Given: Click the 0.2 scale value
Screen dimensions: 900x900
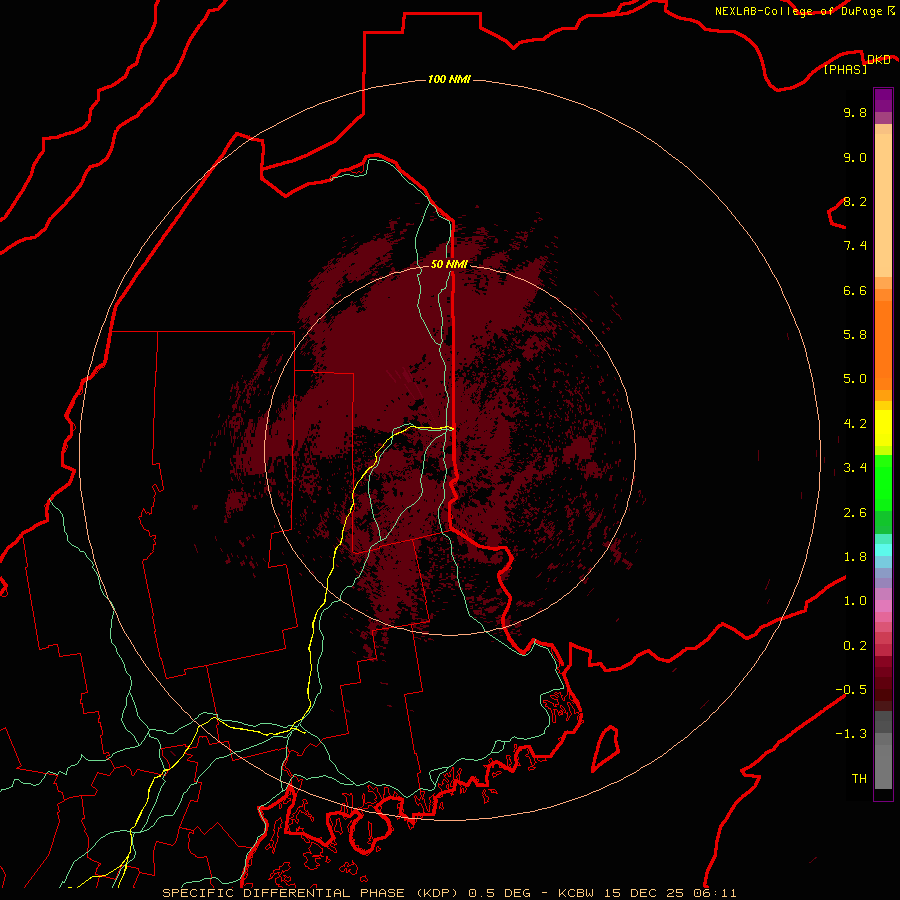Looking at the screenshot, I should pos(855,646).
